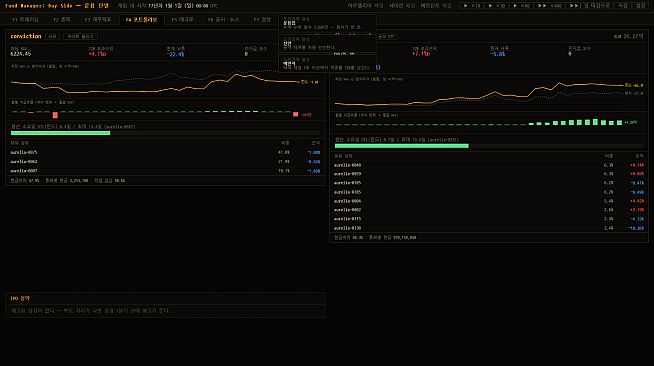Set fast-forward speed to ×480
654x366 pixels.
pos(549,5)
